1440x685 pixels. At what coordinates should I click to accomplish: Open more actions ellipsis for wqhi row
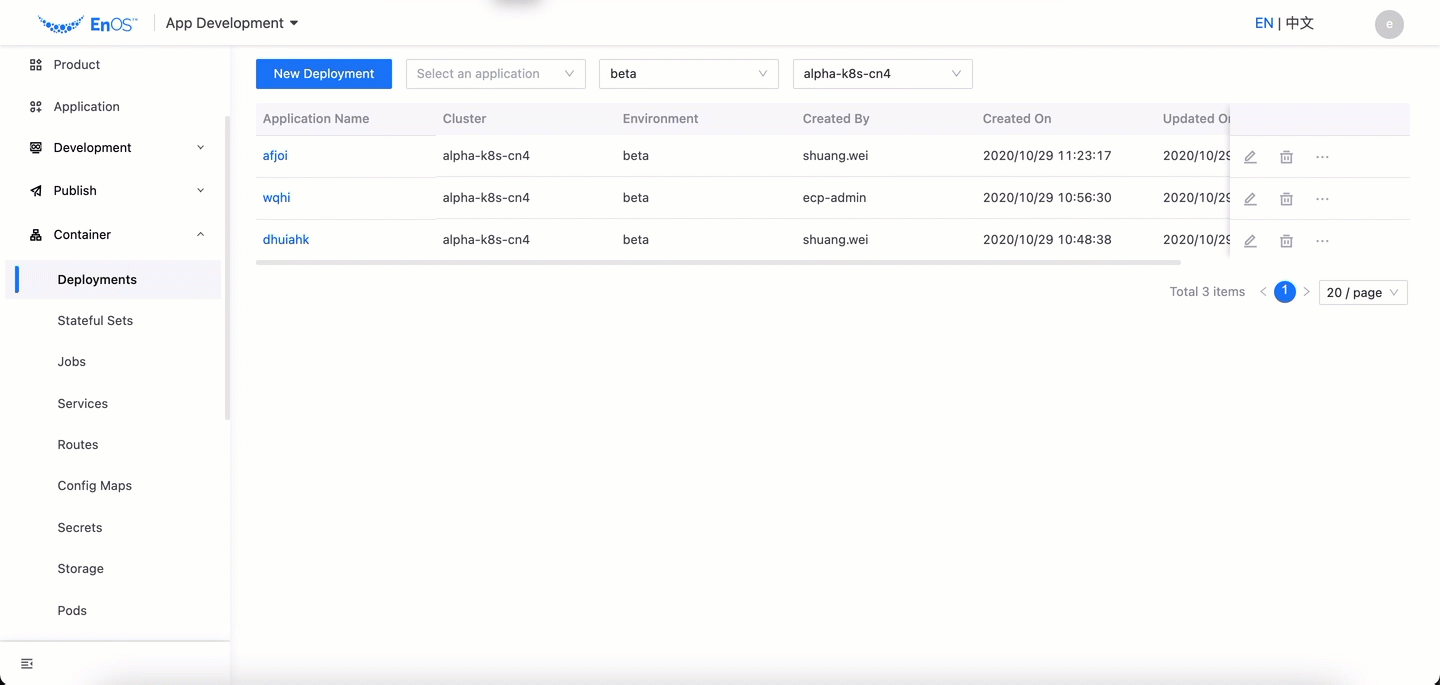pos(1322,199)
